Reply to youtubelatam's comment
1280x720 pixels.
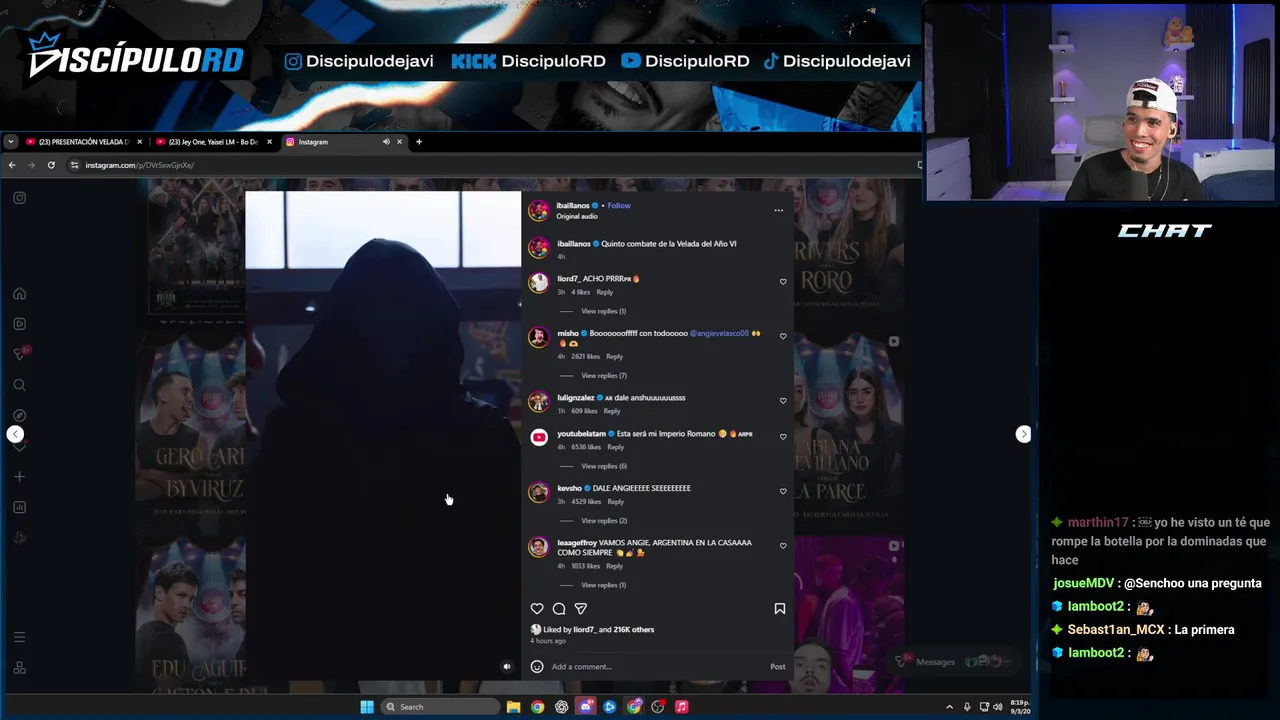coord(615,447)
